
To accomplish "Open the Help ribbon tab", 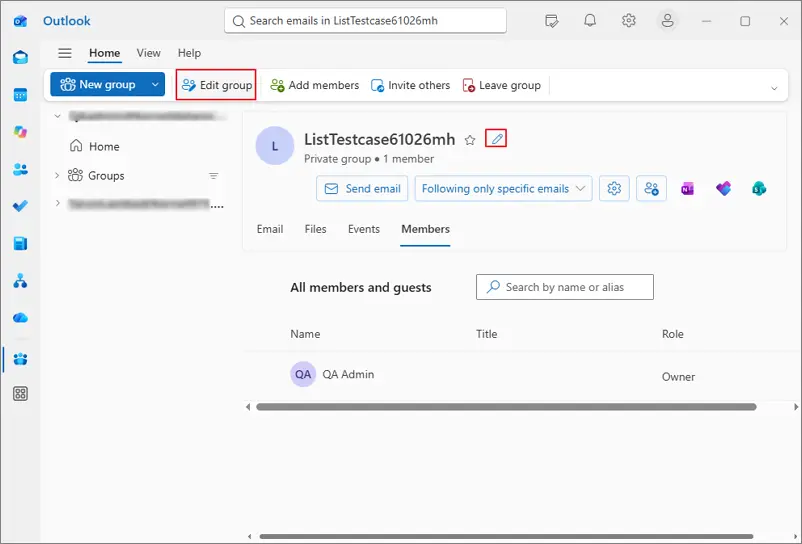I will click(x=189, y=53).
